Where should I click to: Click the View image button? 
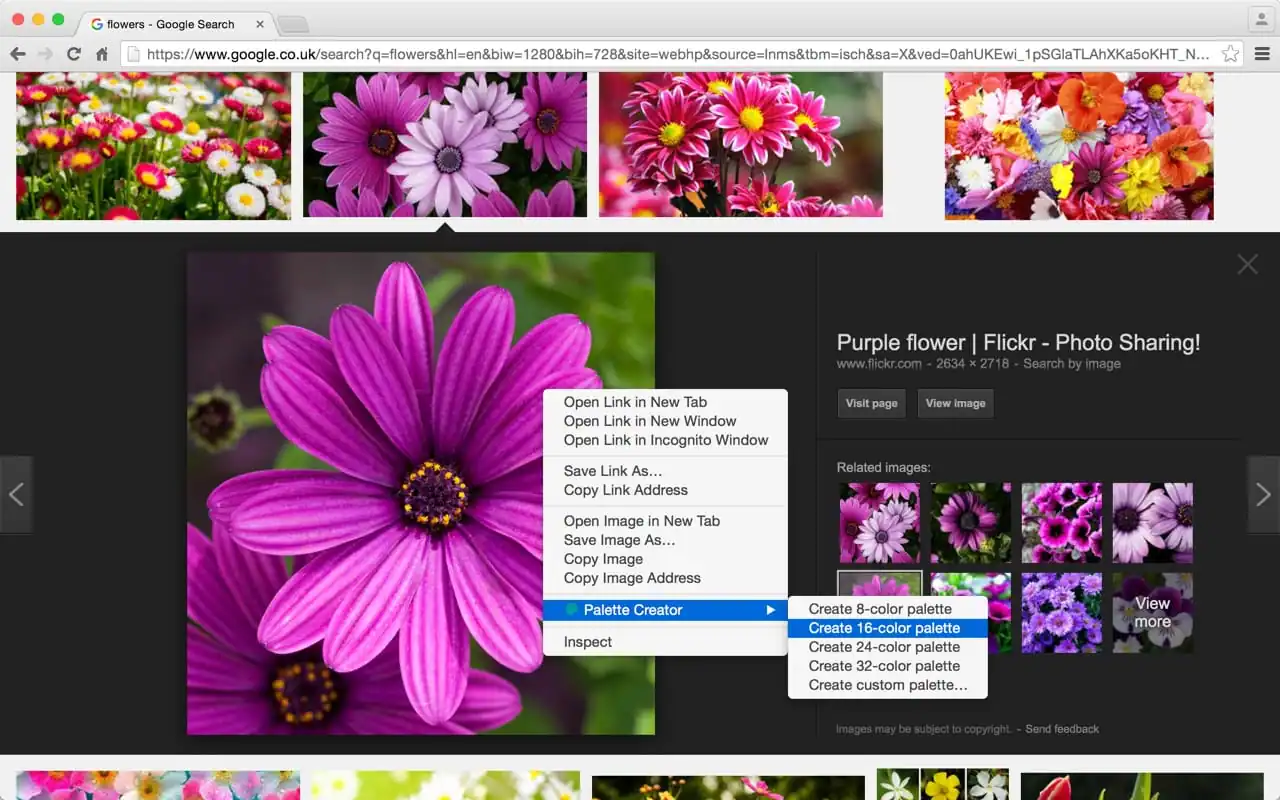tap(955, 403)
